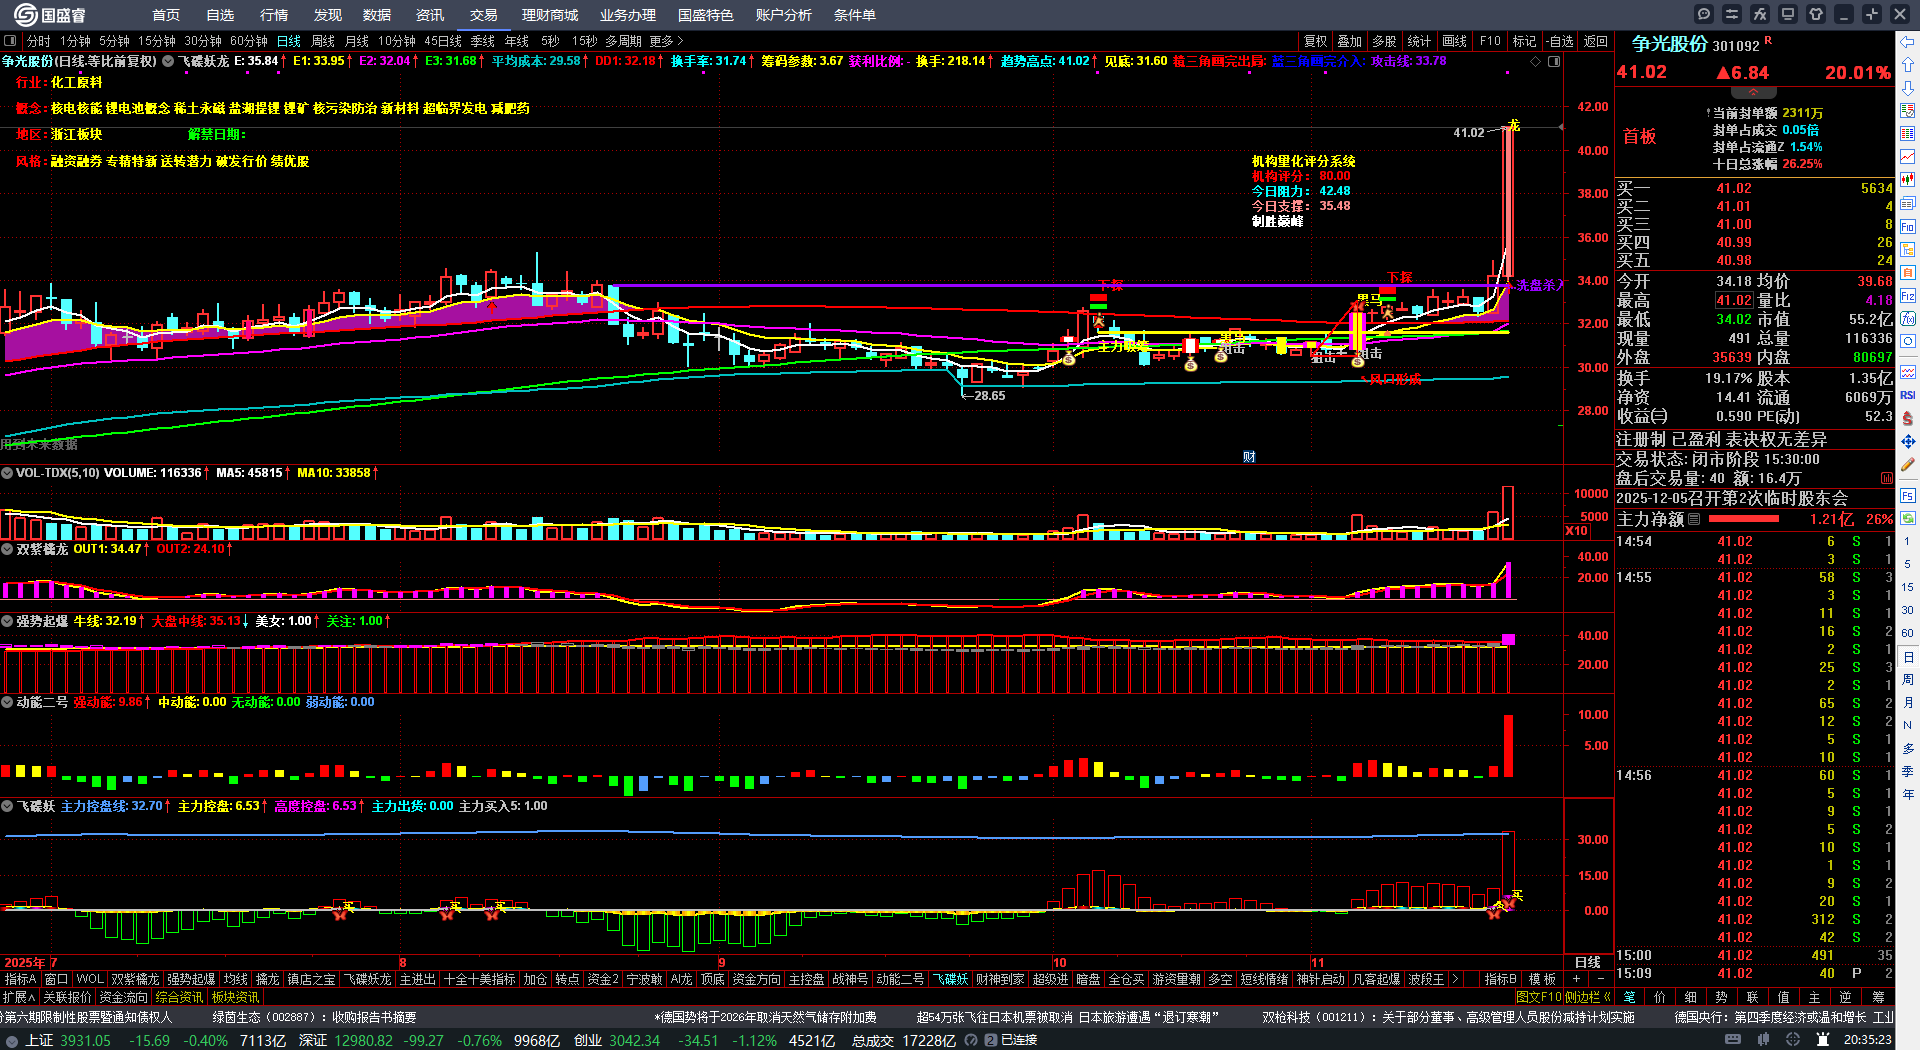This screenshot has height=1050, width=1920.
Task: Click the magenta 强势起爆 signal block
Action: pos(1508,639)
